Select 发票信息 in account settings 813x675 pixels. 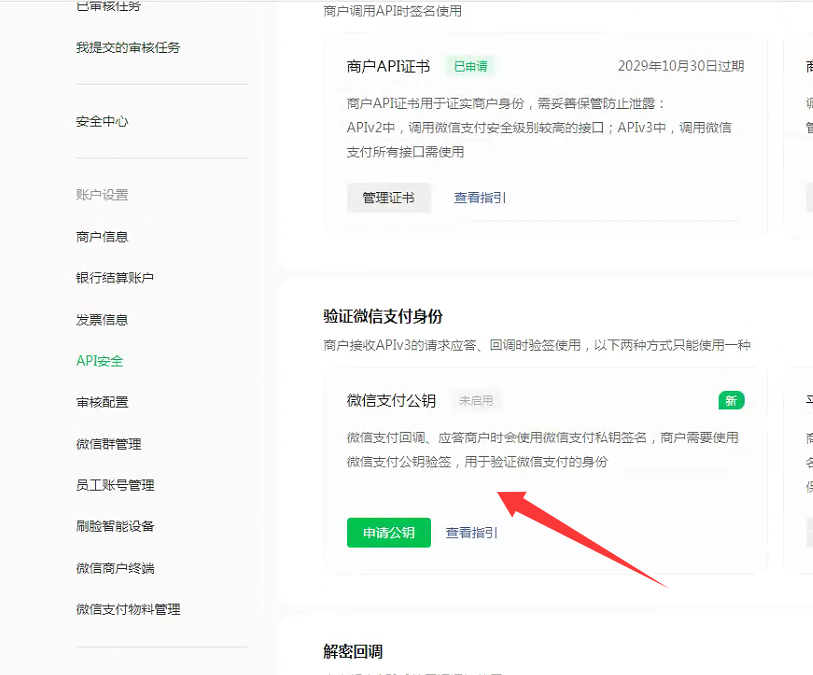pos(102,320)
